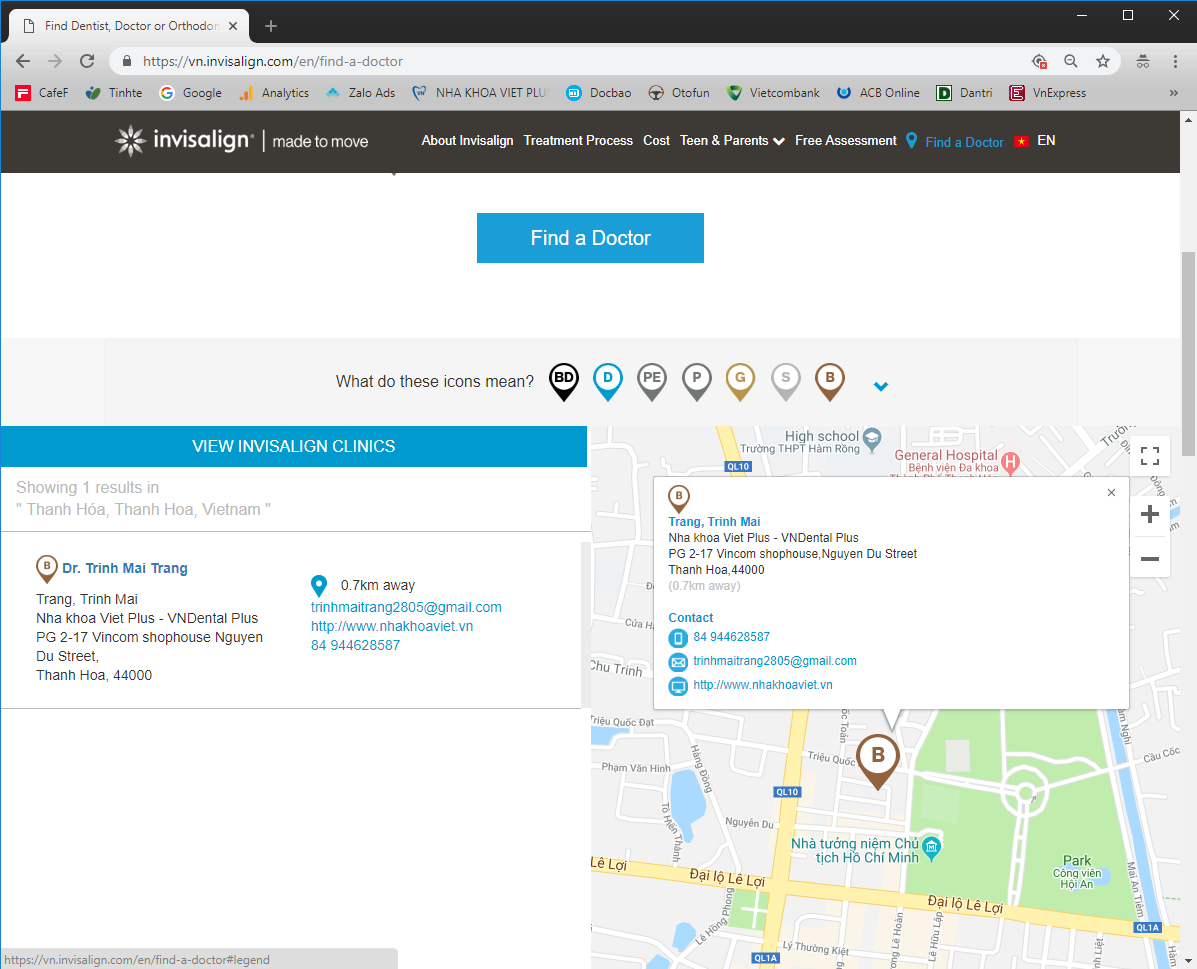Open Tinhte bookmark
The height and width of the screenshot is (969, 1197).
114,93
